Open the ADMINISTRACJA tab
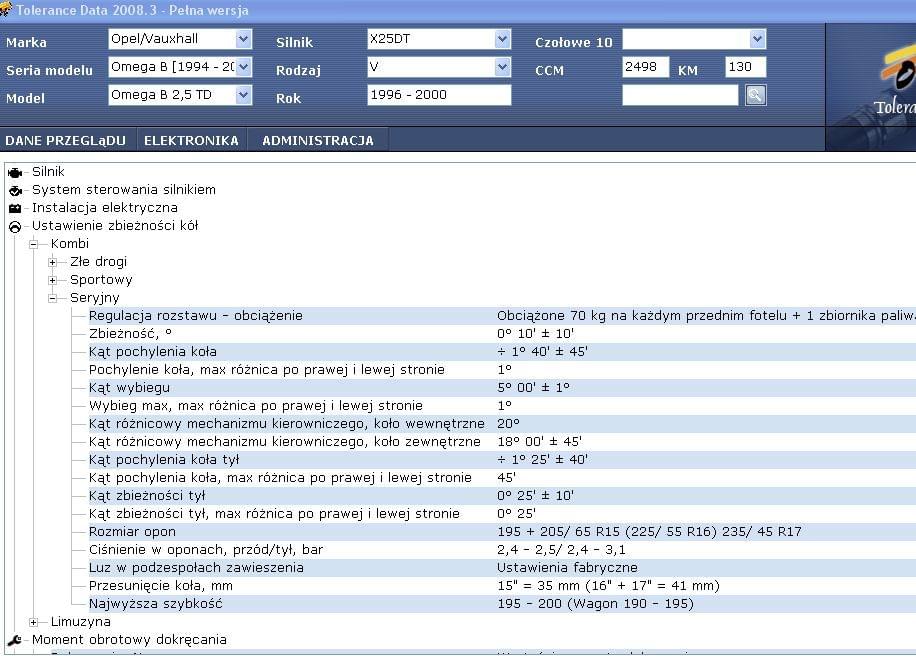The width and height of the screenshot is (916, 659). pos(318,141)
